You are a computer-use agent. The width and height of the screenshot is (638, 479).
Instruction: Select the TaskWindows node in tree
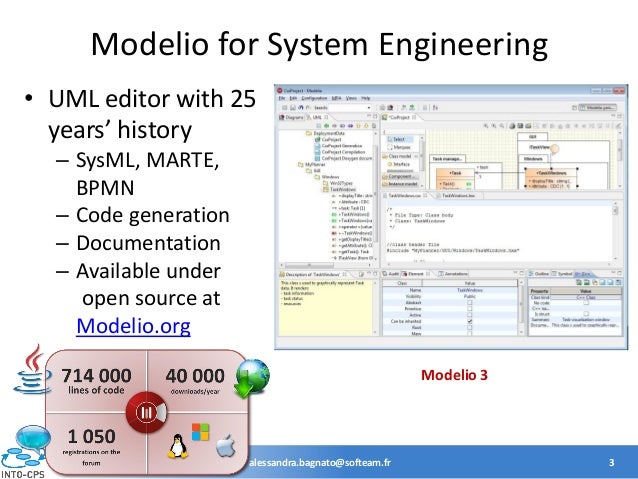(340, 189)
